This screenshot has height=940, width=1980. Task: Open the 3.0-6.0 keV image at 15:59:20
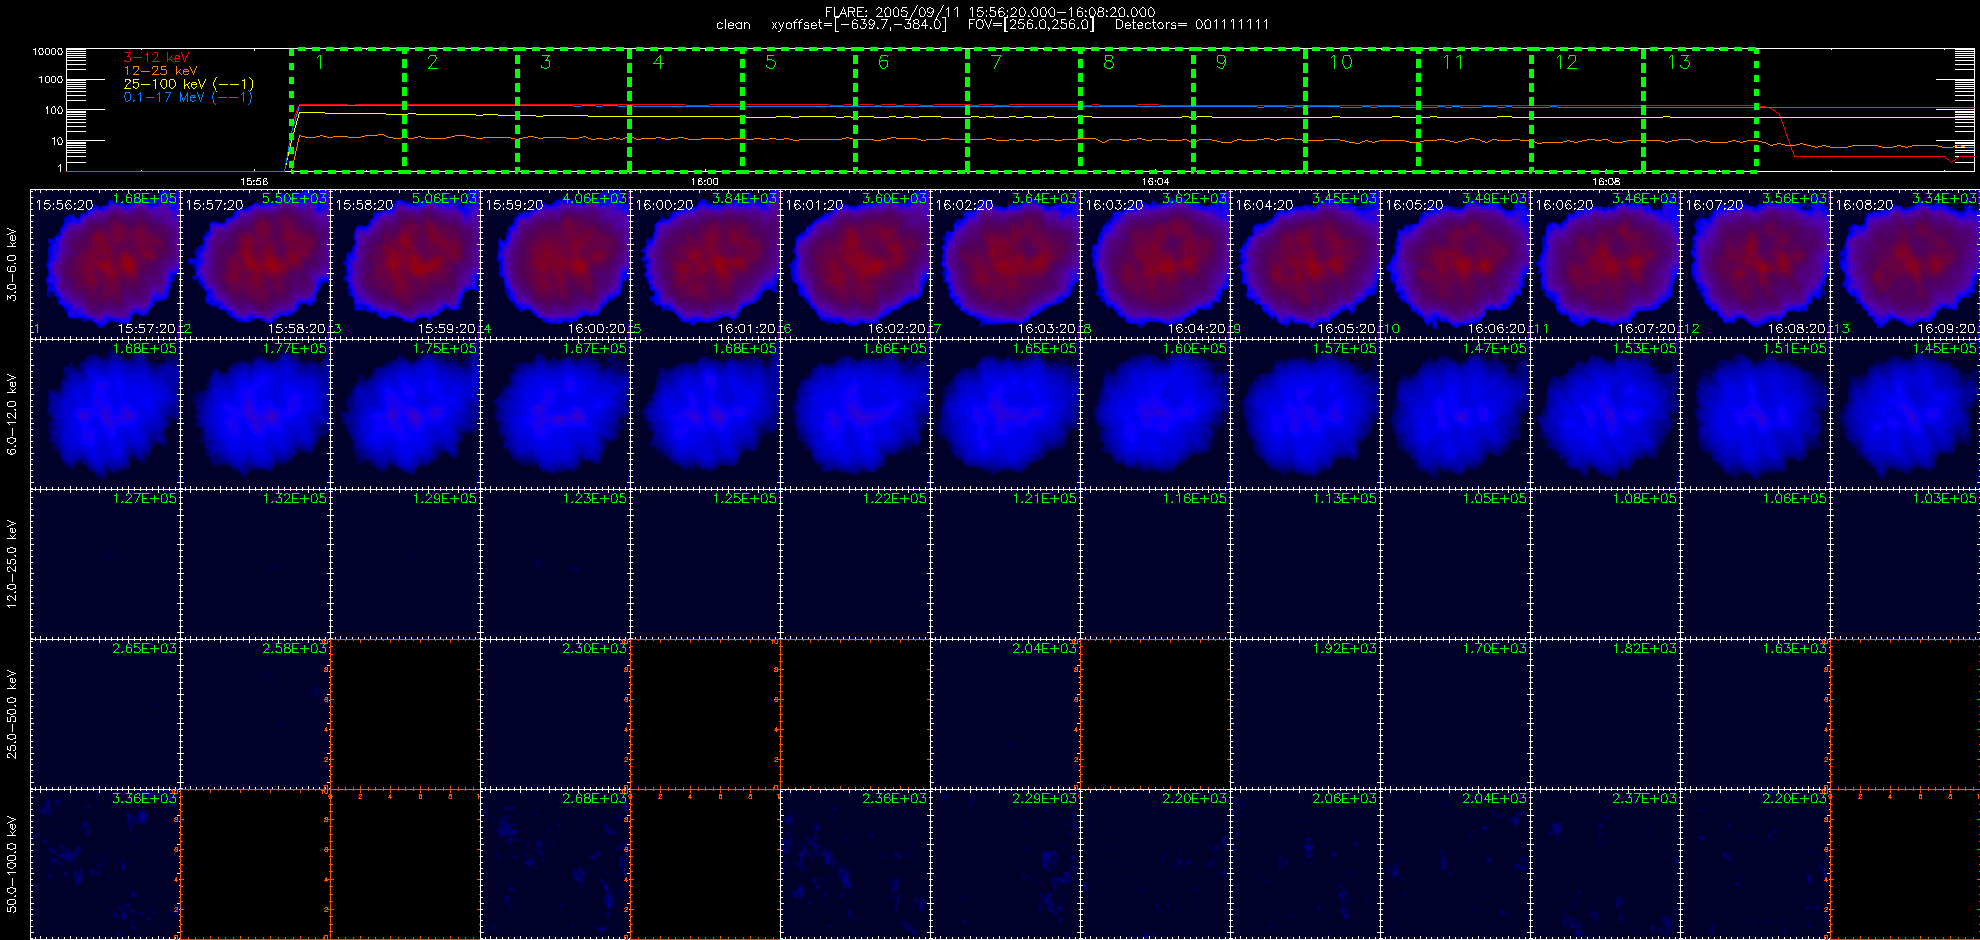click(x=556, y=264)
